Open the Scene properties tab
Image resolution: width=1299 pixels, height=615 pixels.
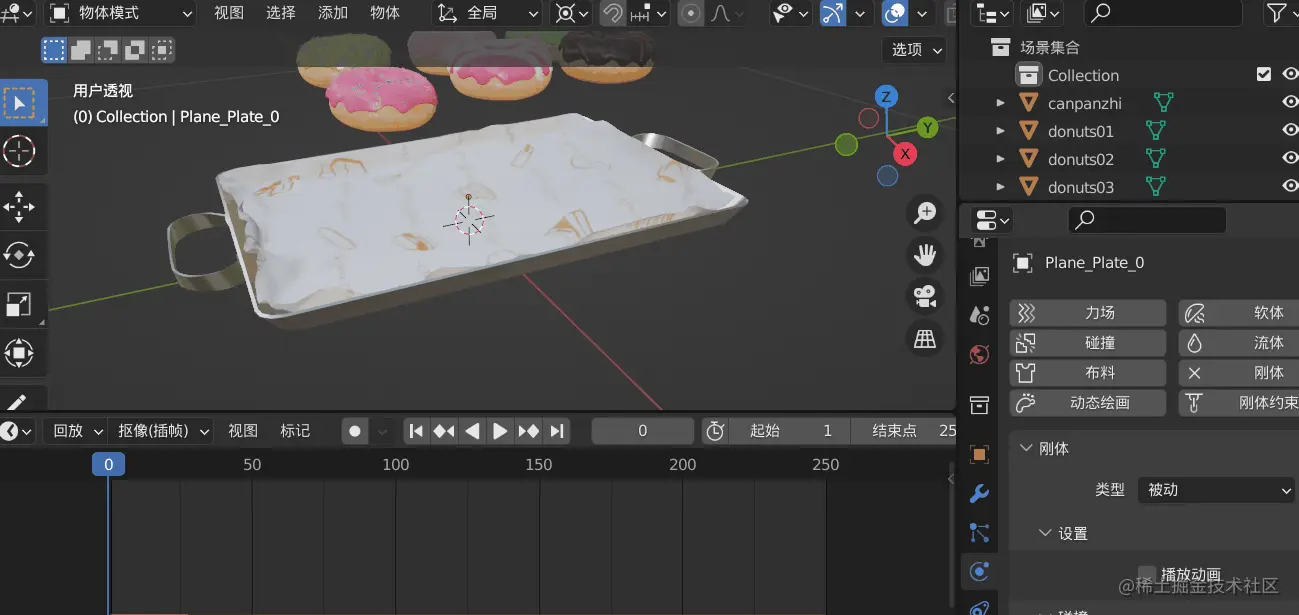[979, 315]
